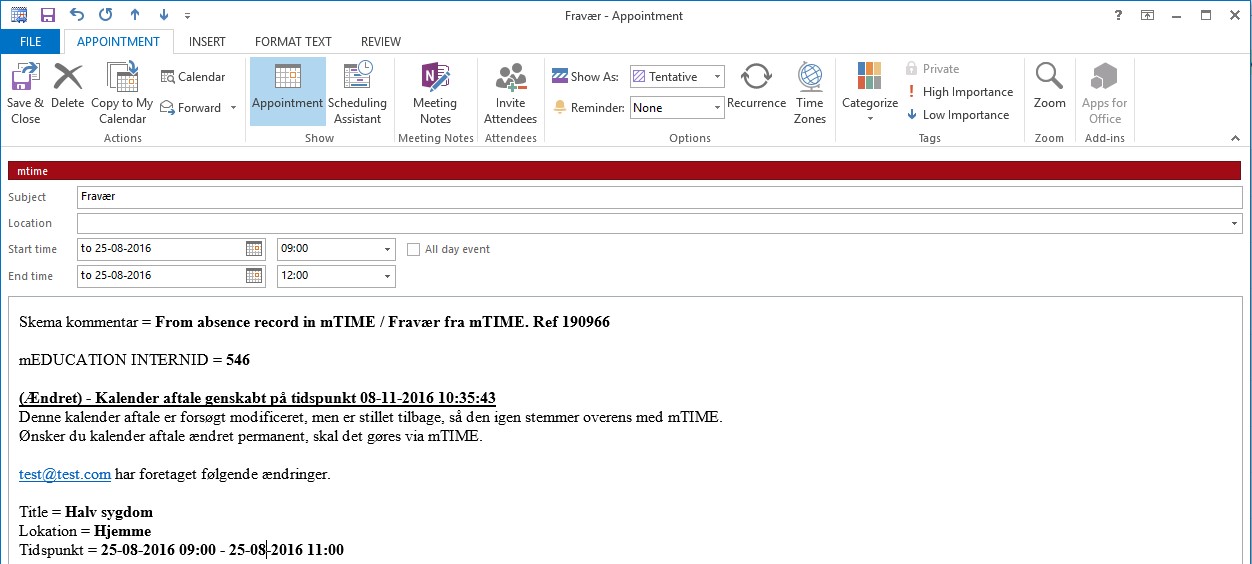Click Invite Attendees icon
This screenshot has height=564, width=1252.
510,78
